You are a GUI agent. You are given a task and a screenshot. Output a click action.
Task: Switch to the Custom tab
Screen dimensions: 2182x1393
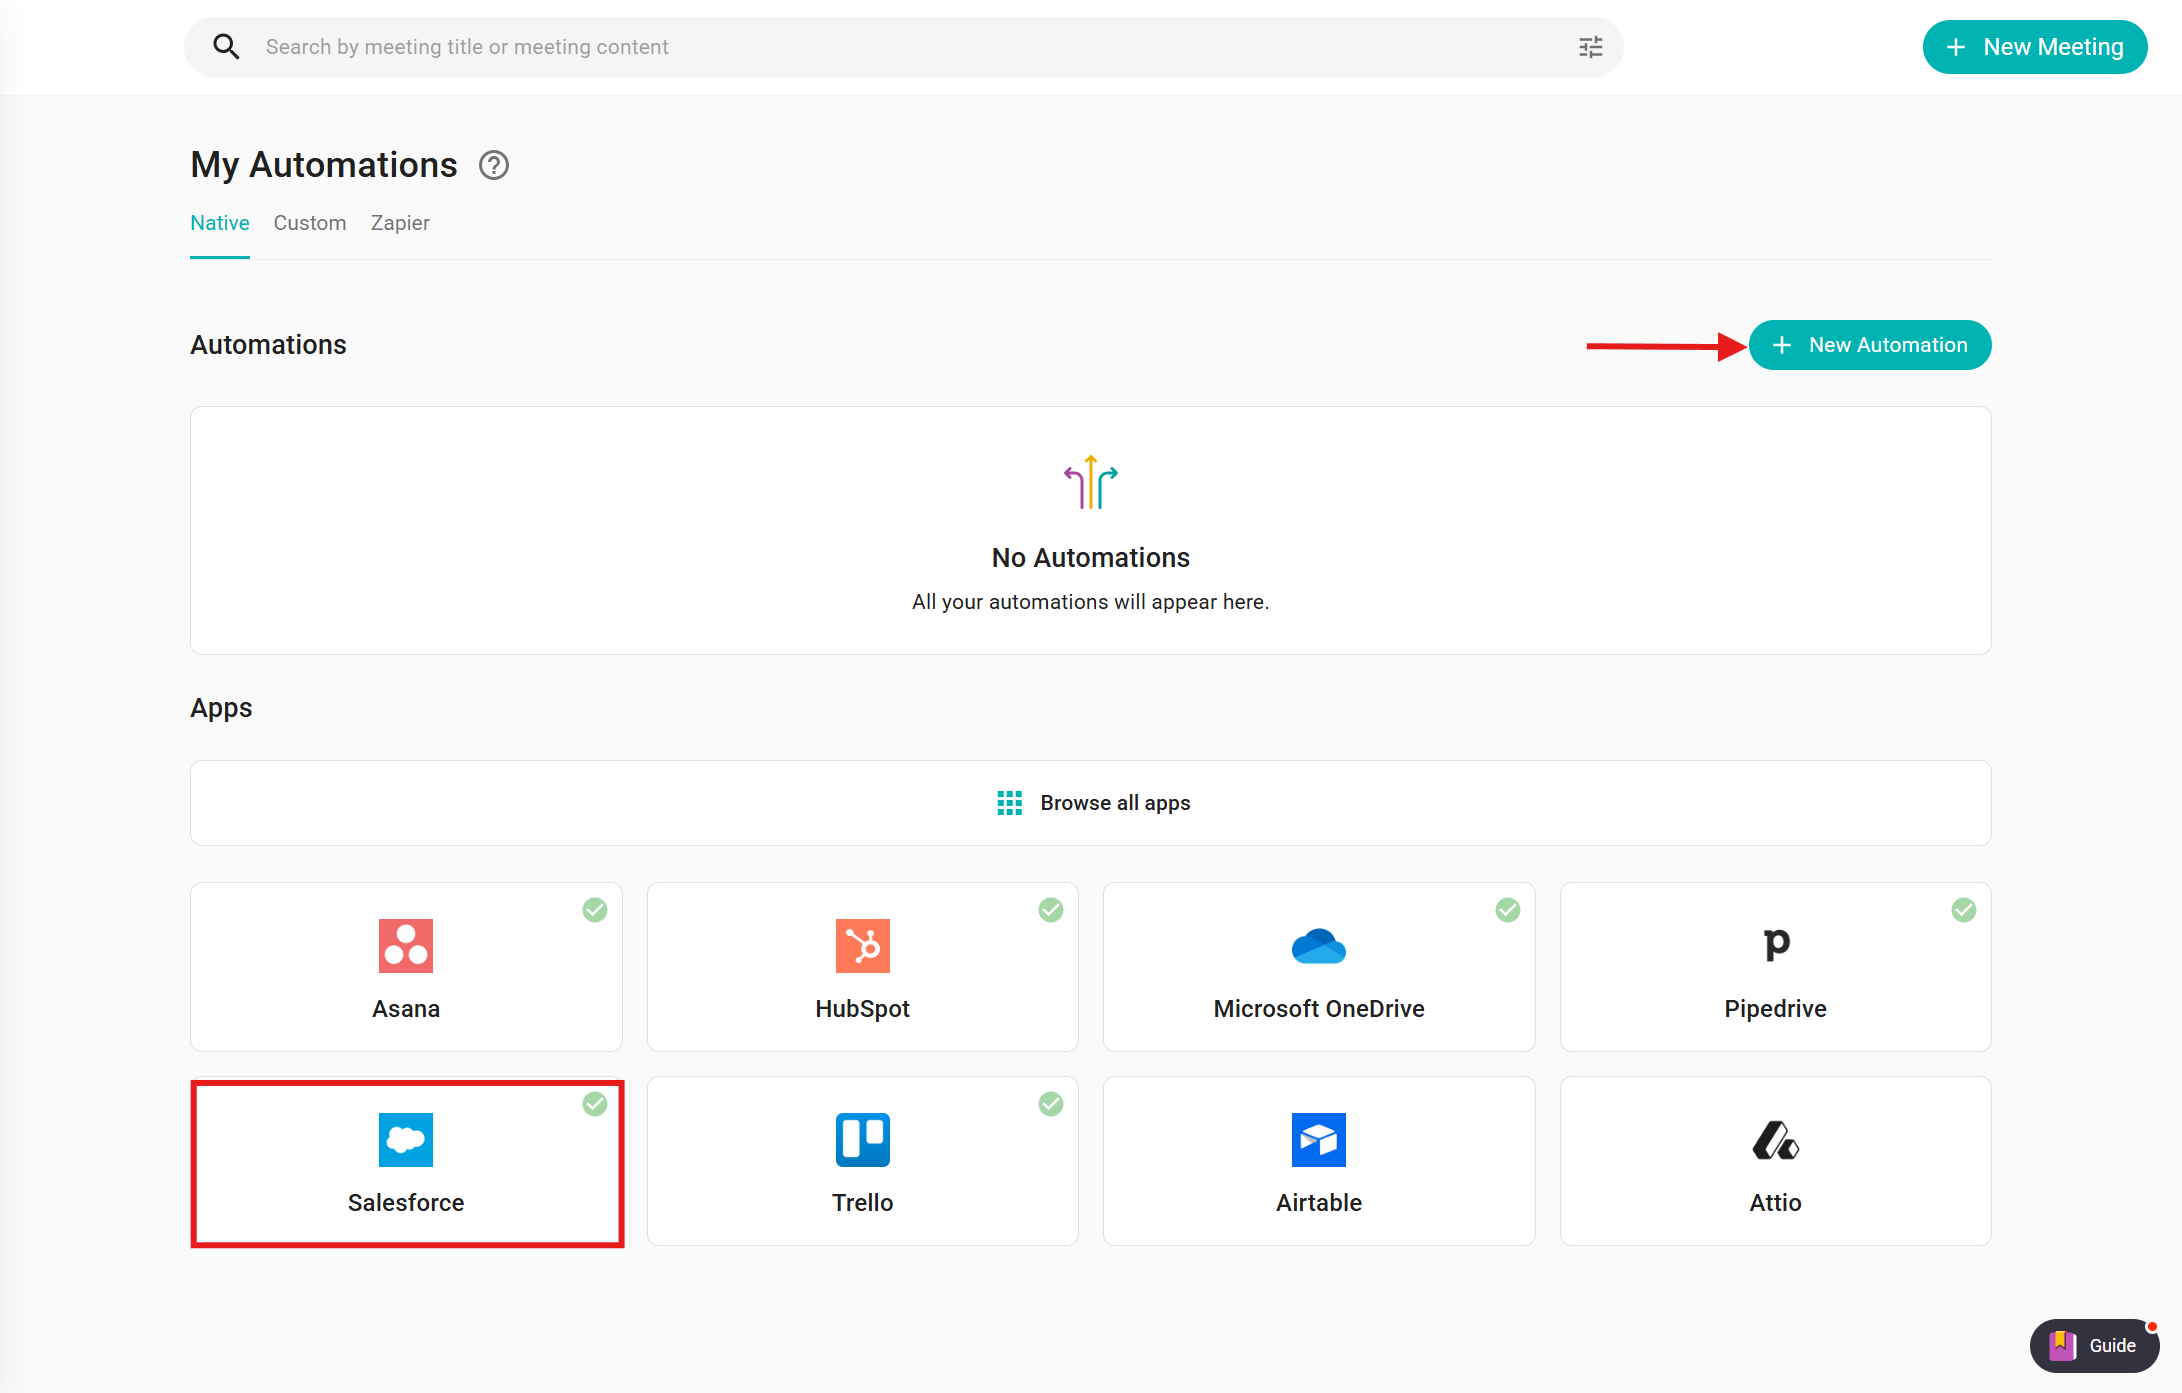[310, 223]
